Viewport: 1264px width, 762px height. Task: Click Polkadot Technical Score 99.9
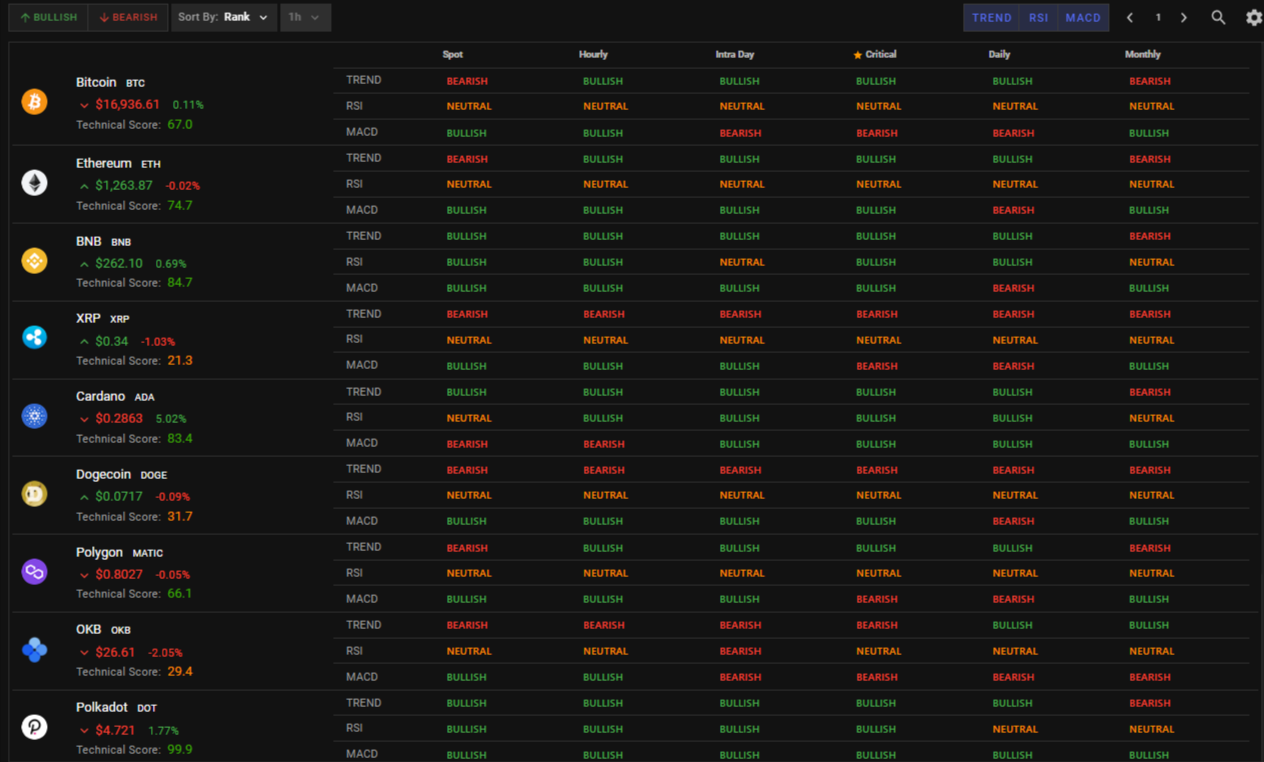(x=180, y=749)
